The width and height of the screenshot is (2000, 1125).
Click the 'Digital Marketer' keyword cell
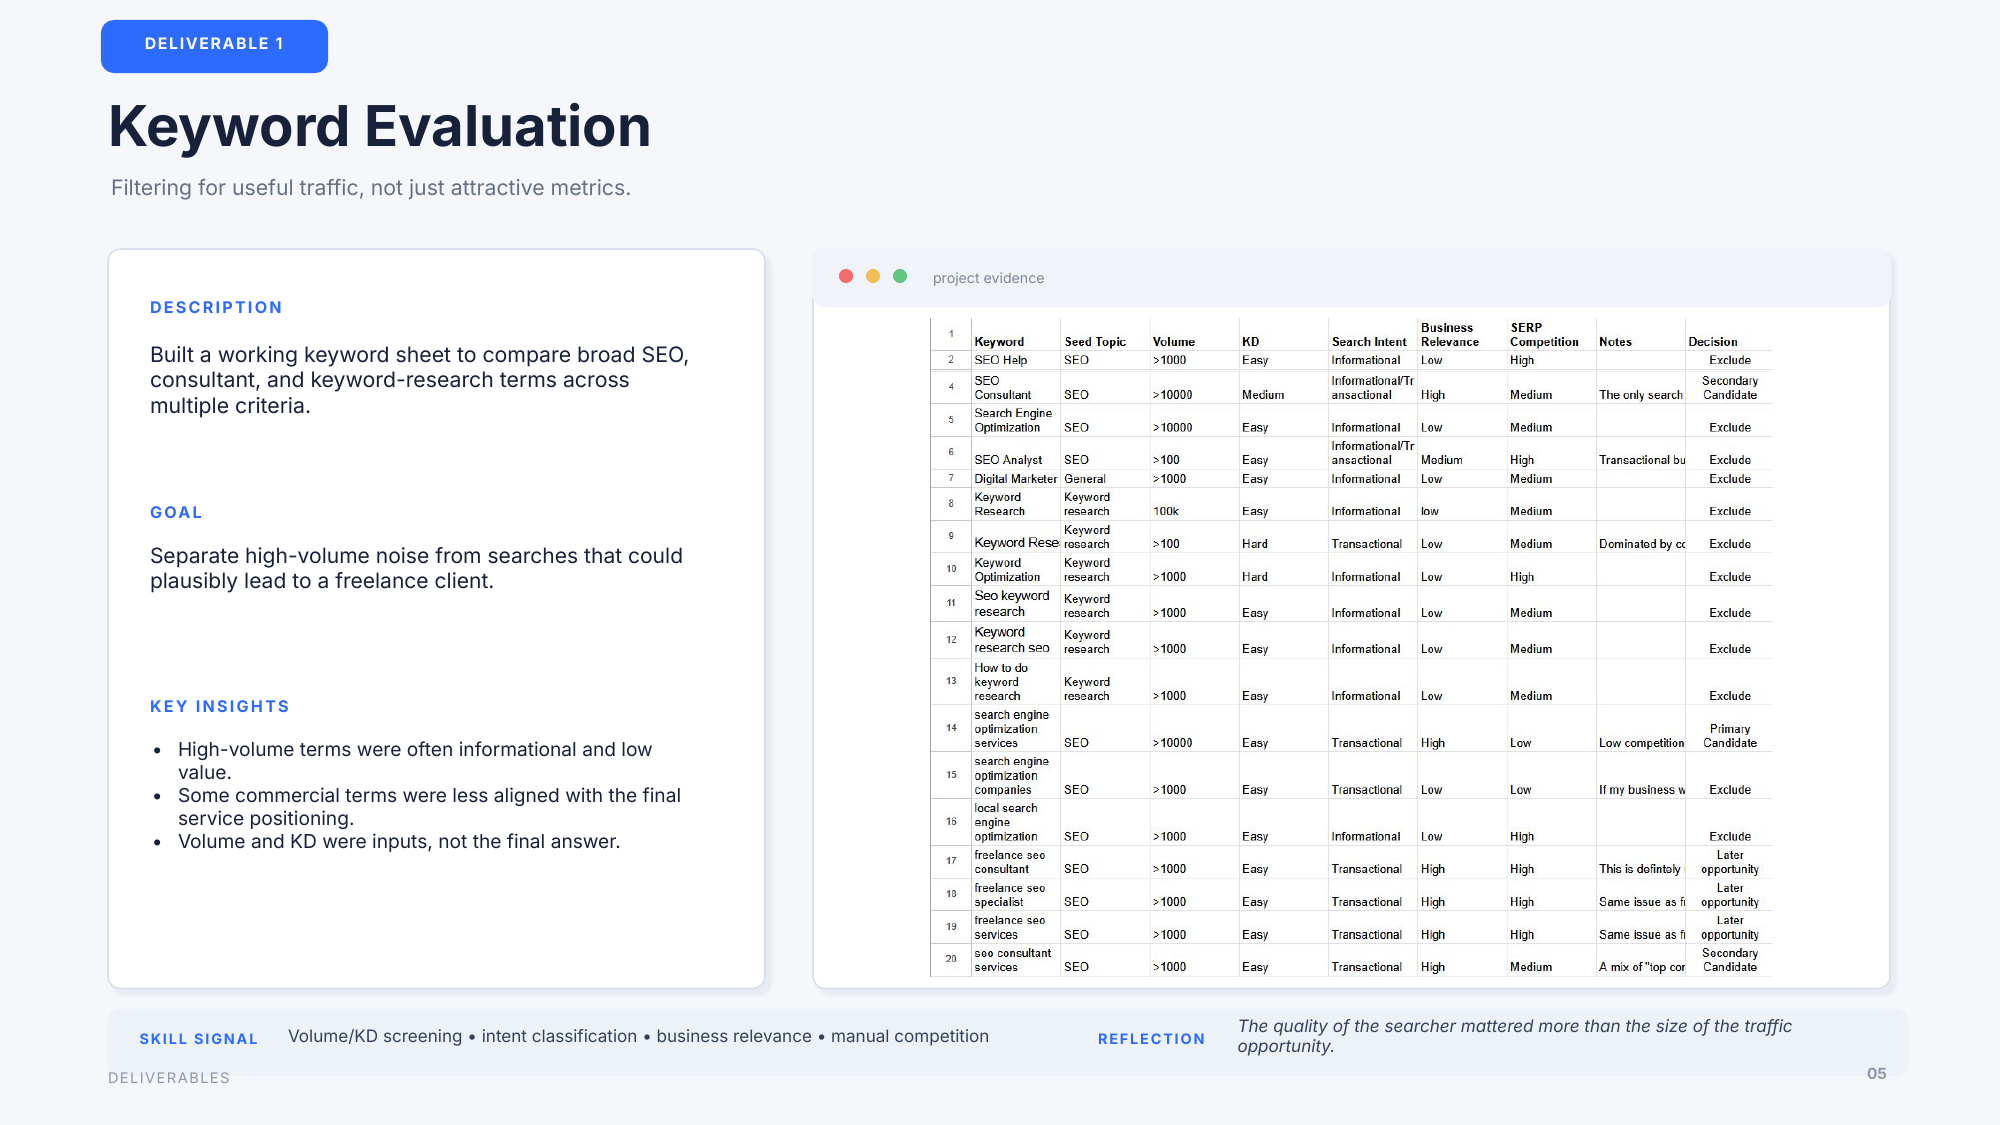pos(1015,479)
